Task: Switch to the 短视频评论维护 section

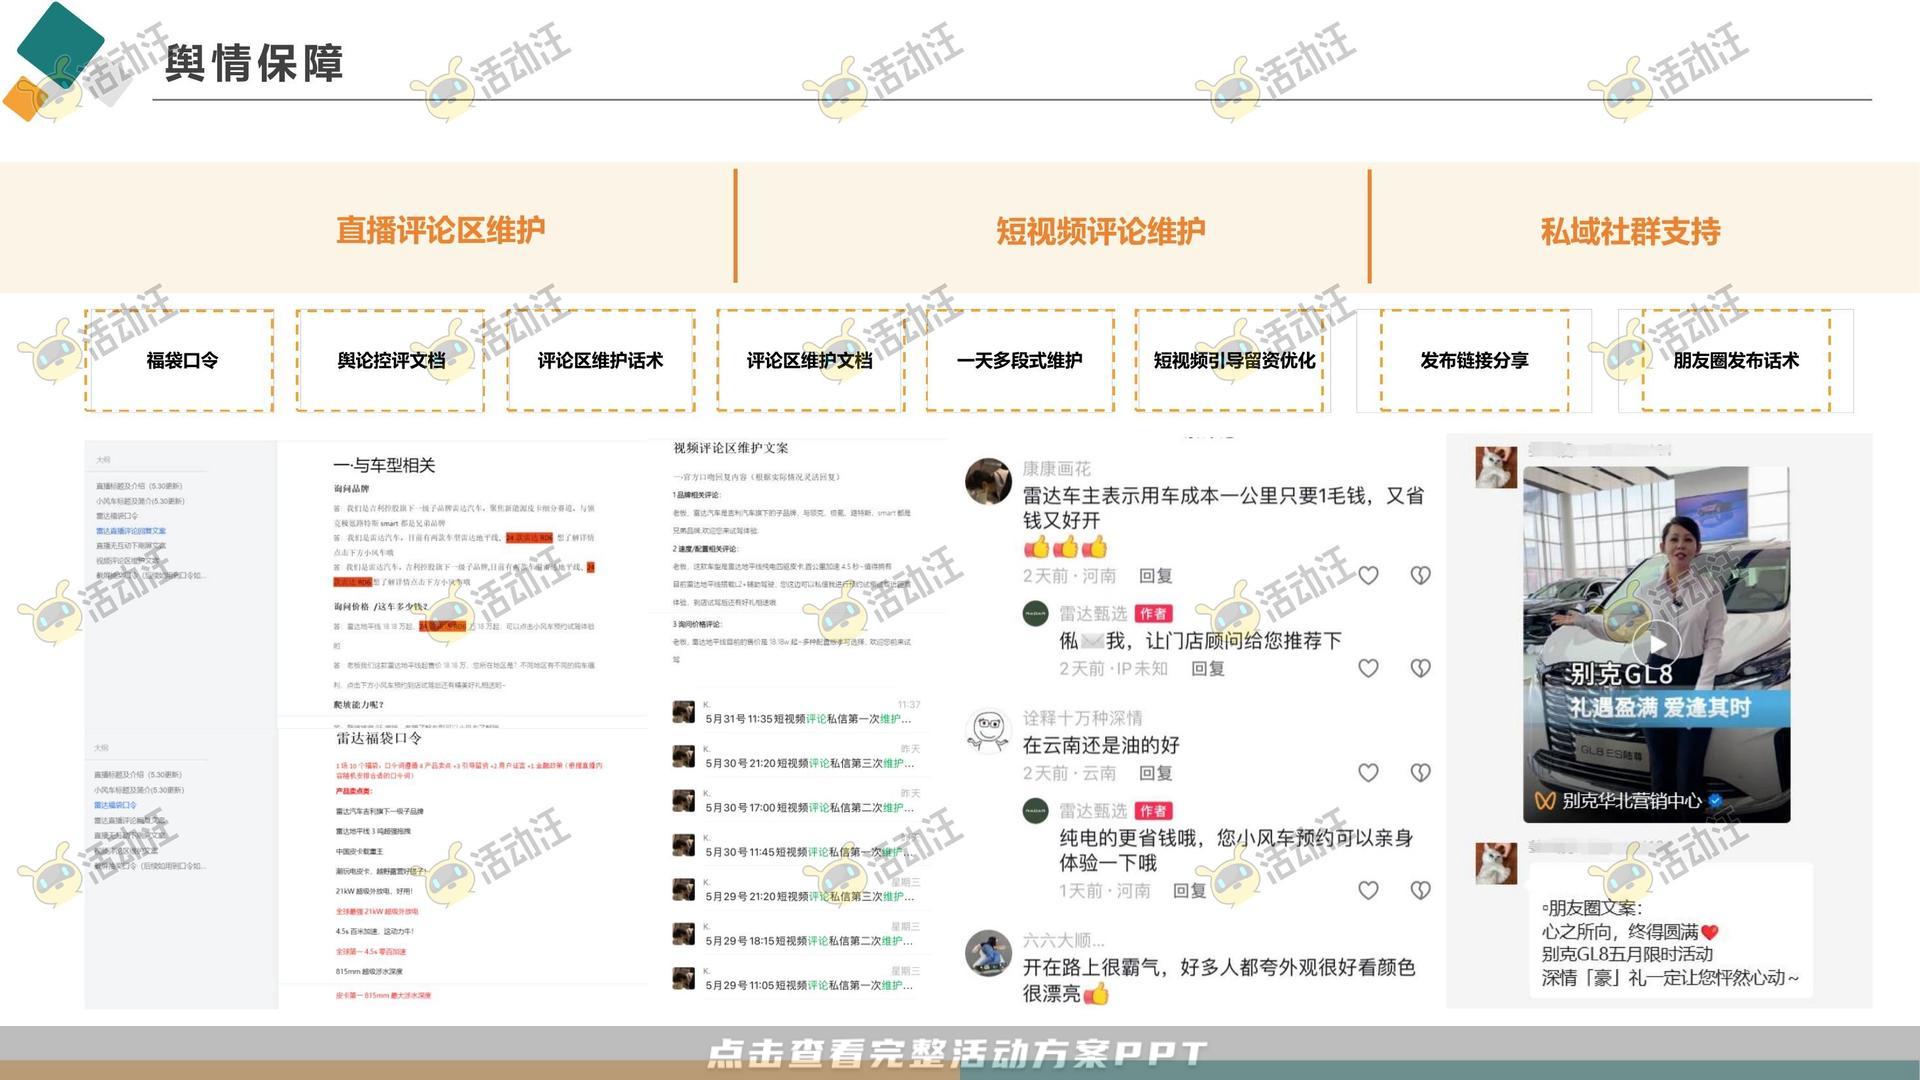Action: [x=1100, y=231]
